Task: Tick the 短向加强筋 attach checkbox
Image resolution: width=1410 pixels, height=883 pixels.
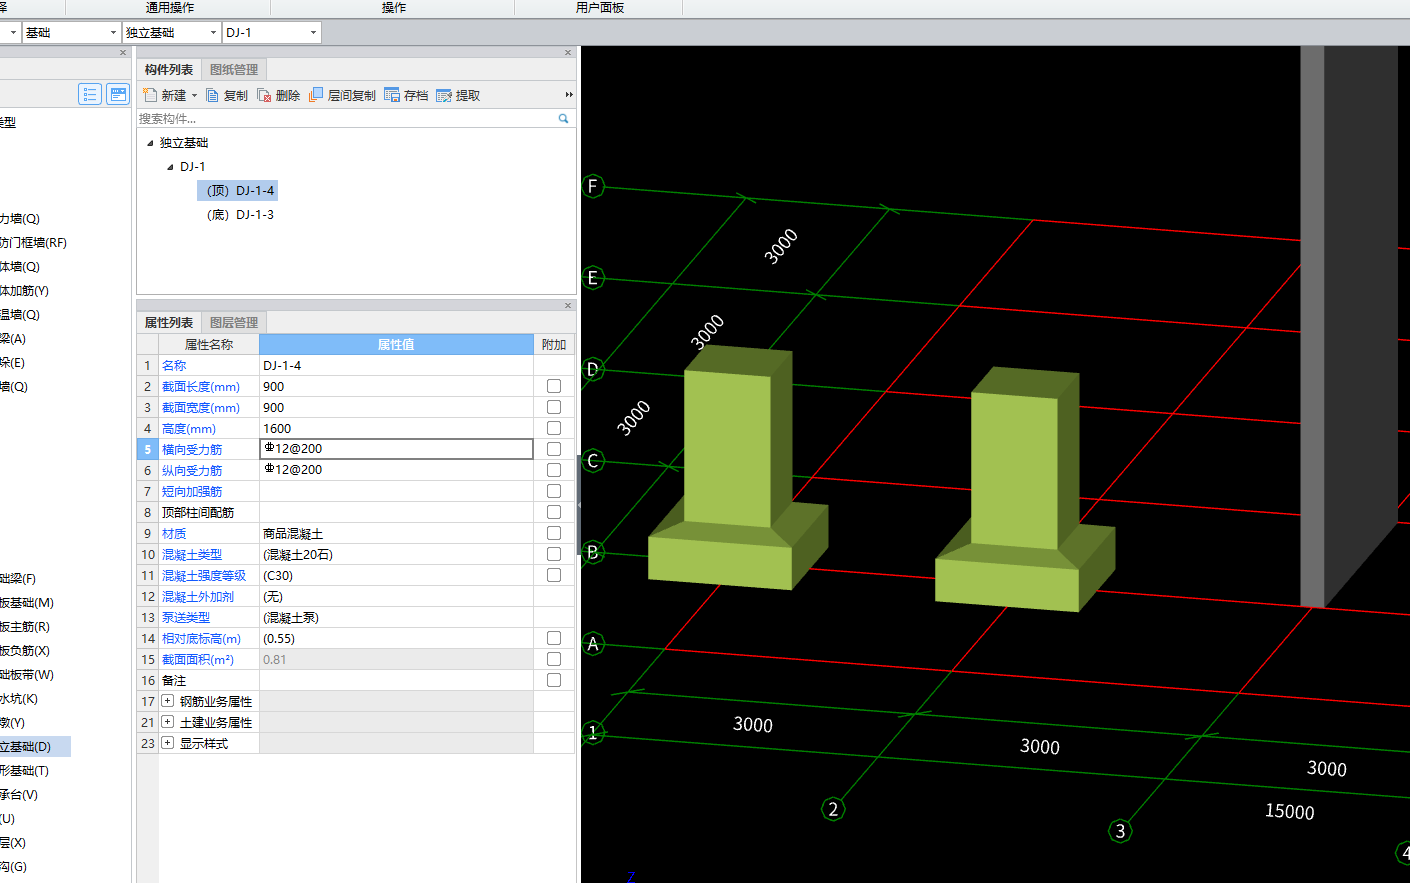Action: point(554,491)
